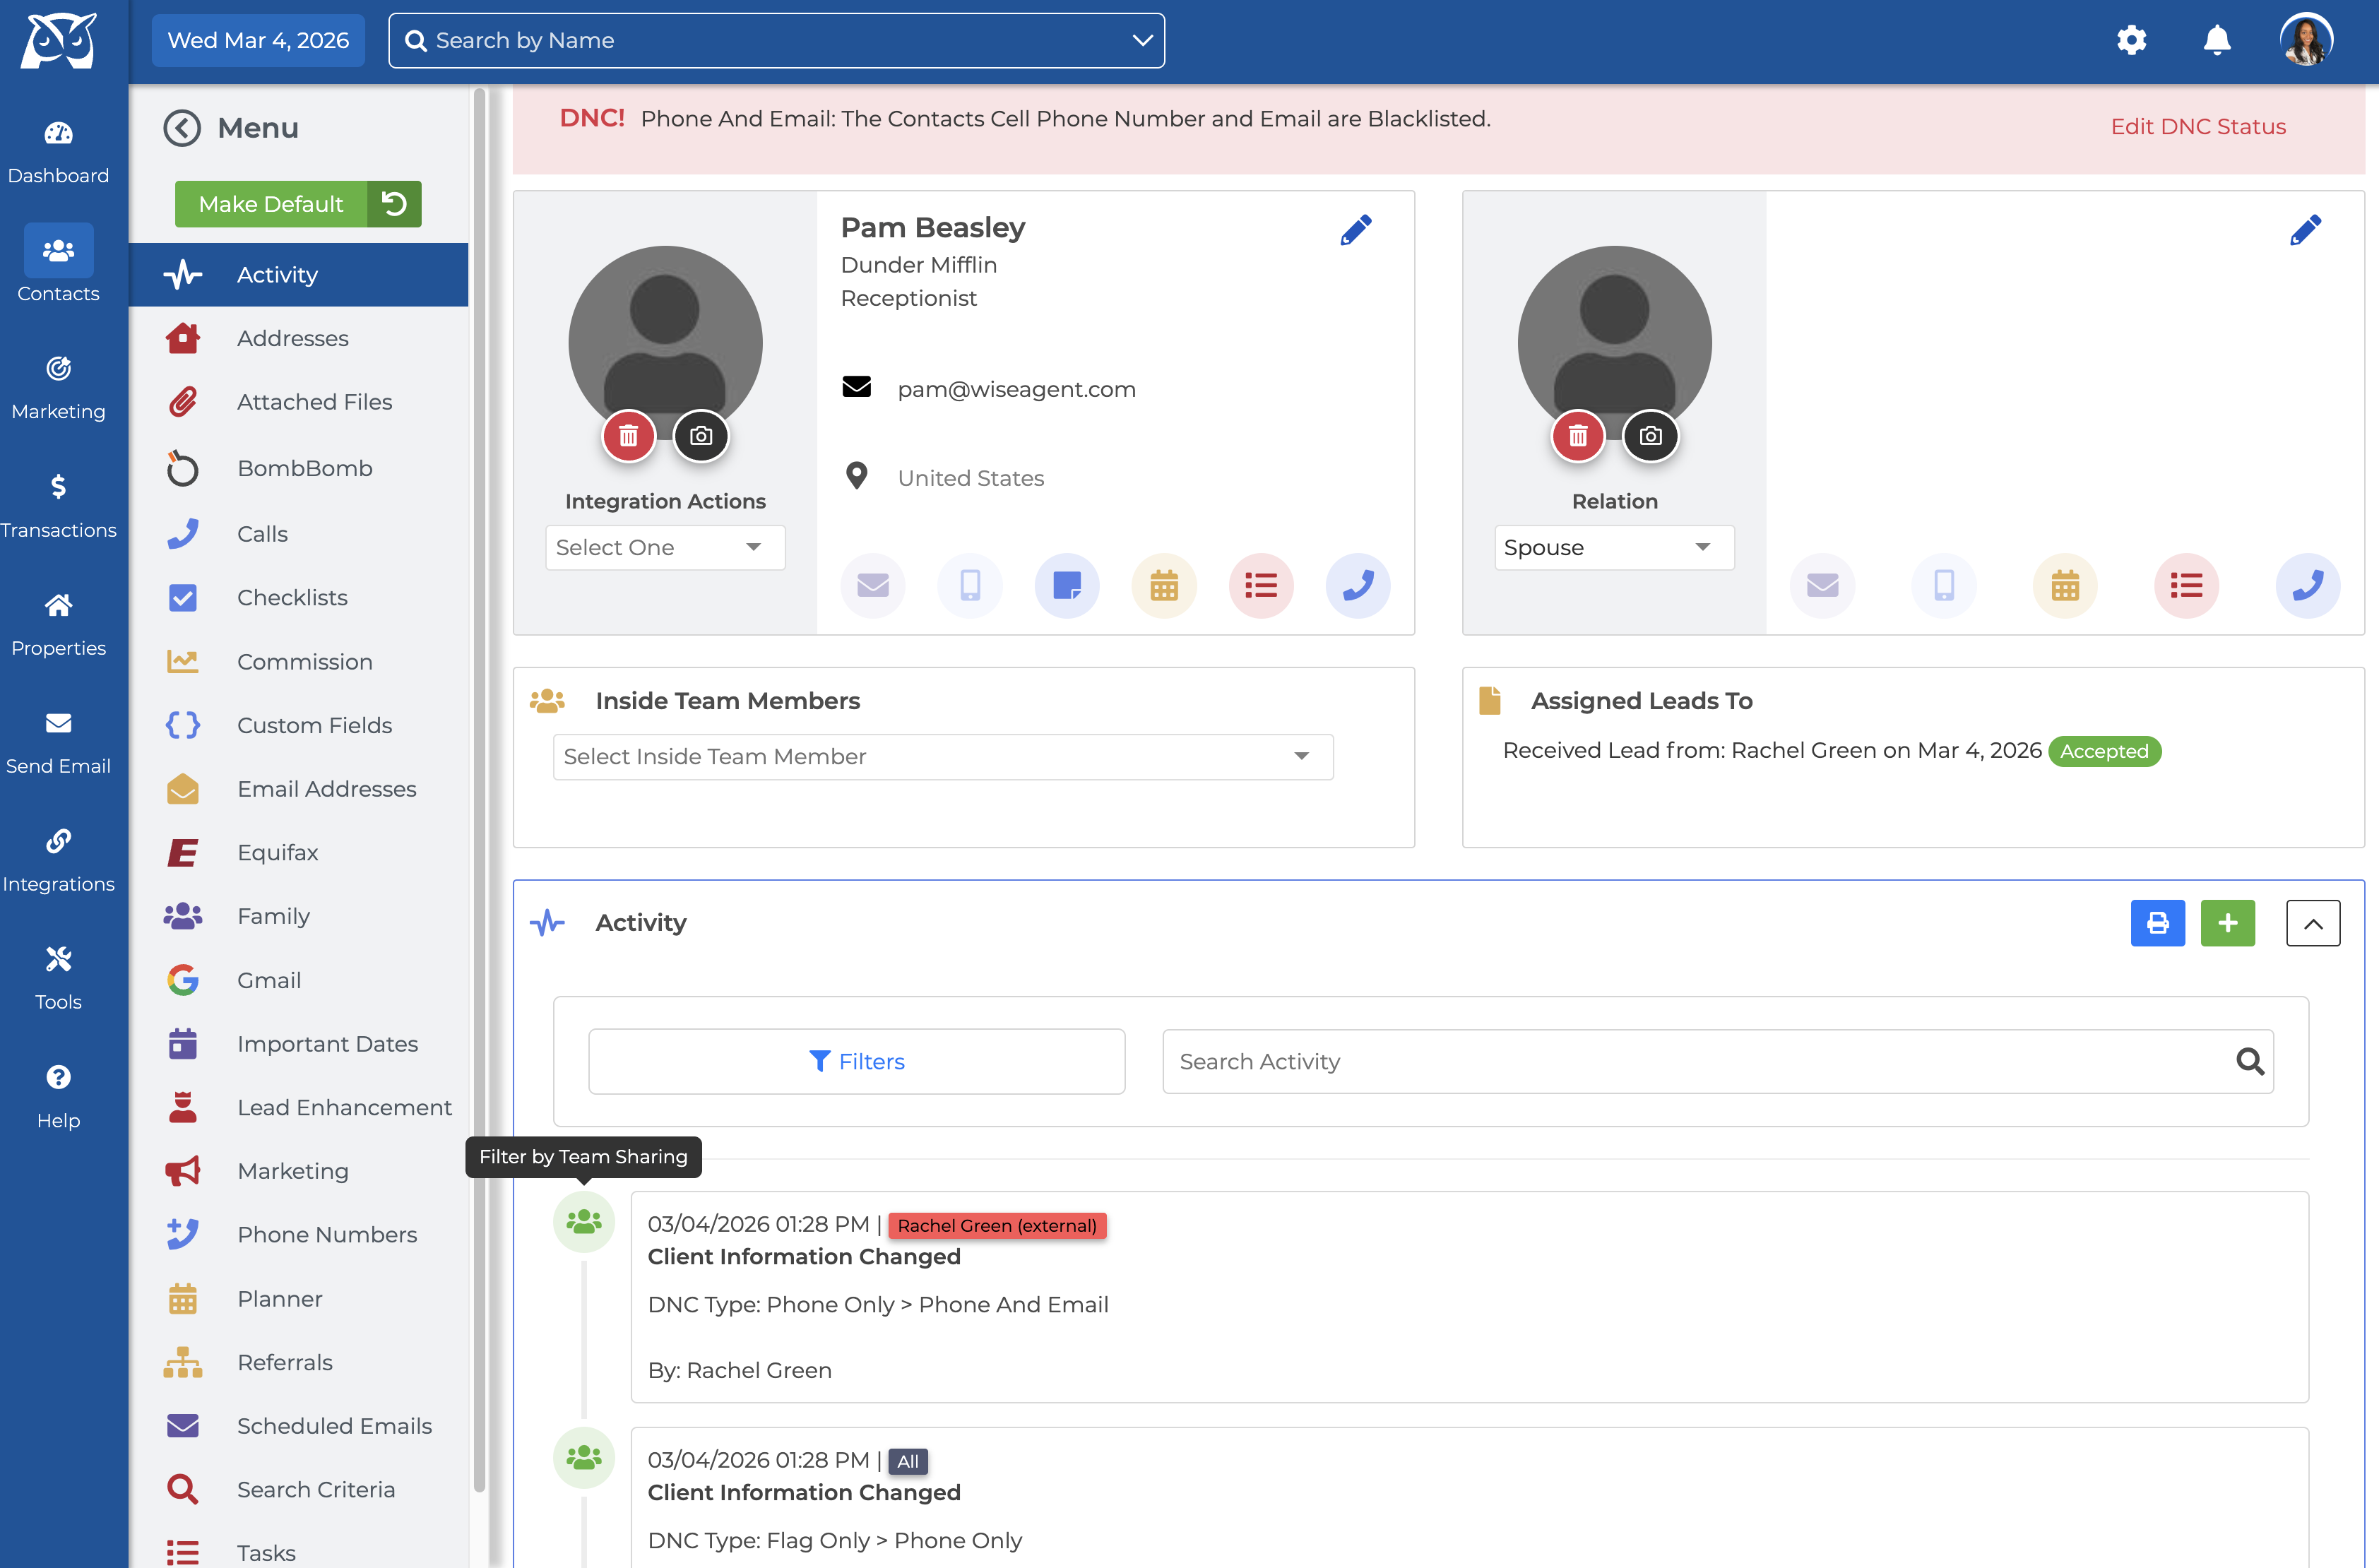
Task: Log a call for Pam Beasley
Action: coord(1358,585)
